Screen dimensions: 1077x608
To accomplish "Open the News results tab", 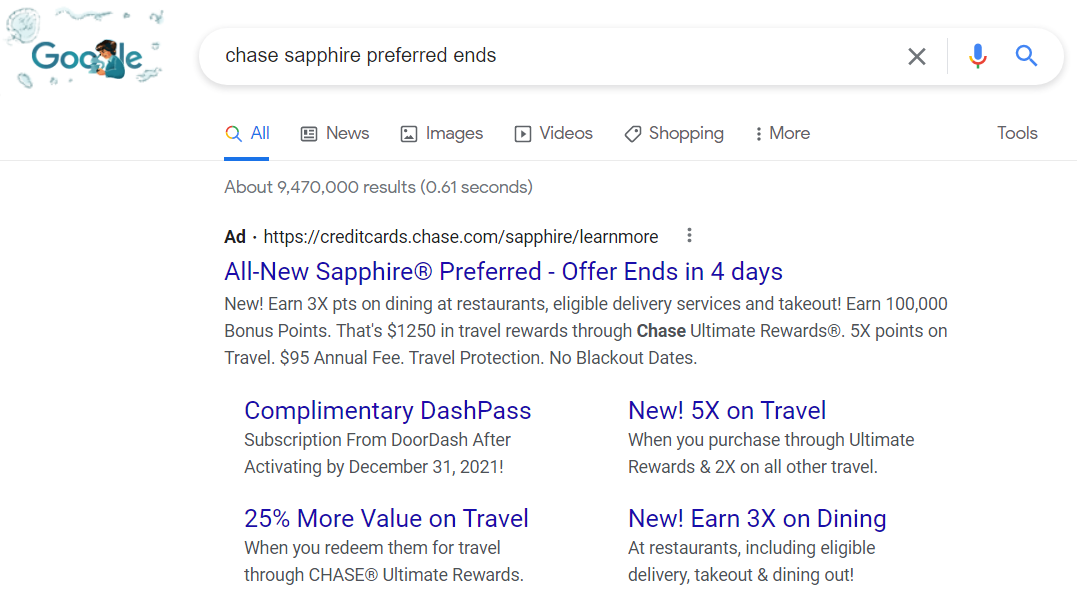I will [x=335, y=133].
